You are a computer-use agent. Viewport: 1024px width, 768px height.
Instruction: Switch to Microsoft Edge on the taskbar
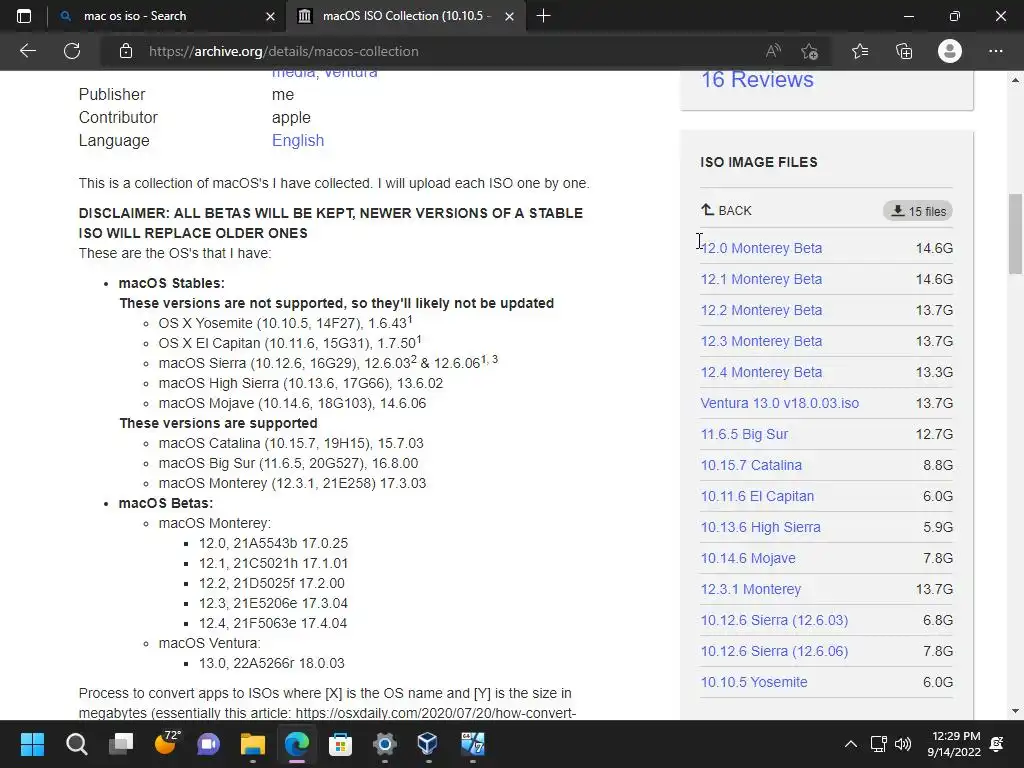point(296,744)
